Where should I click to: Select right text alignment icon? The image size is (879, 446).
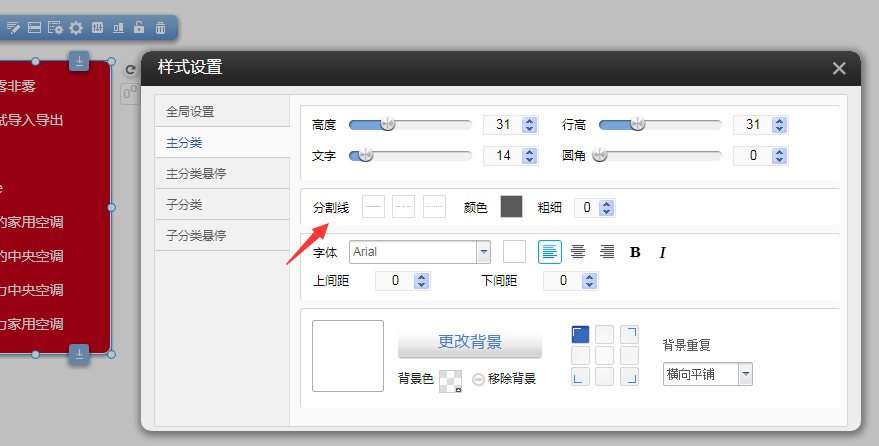(606, 252)
